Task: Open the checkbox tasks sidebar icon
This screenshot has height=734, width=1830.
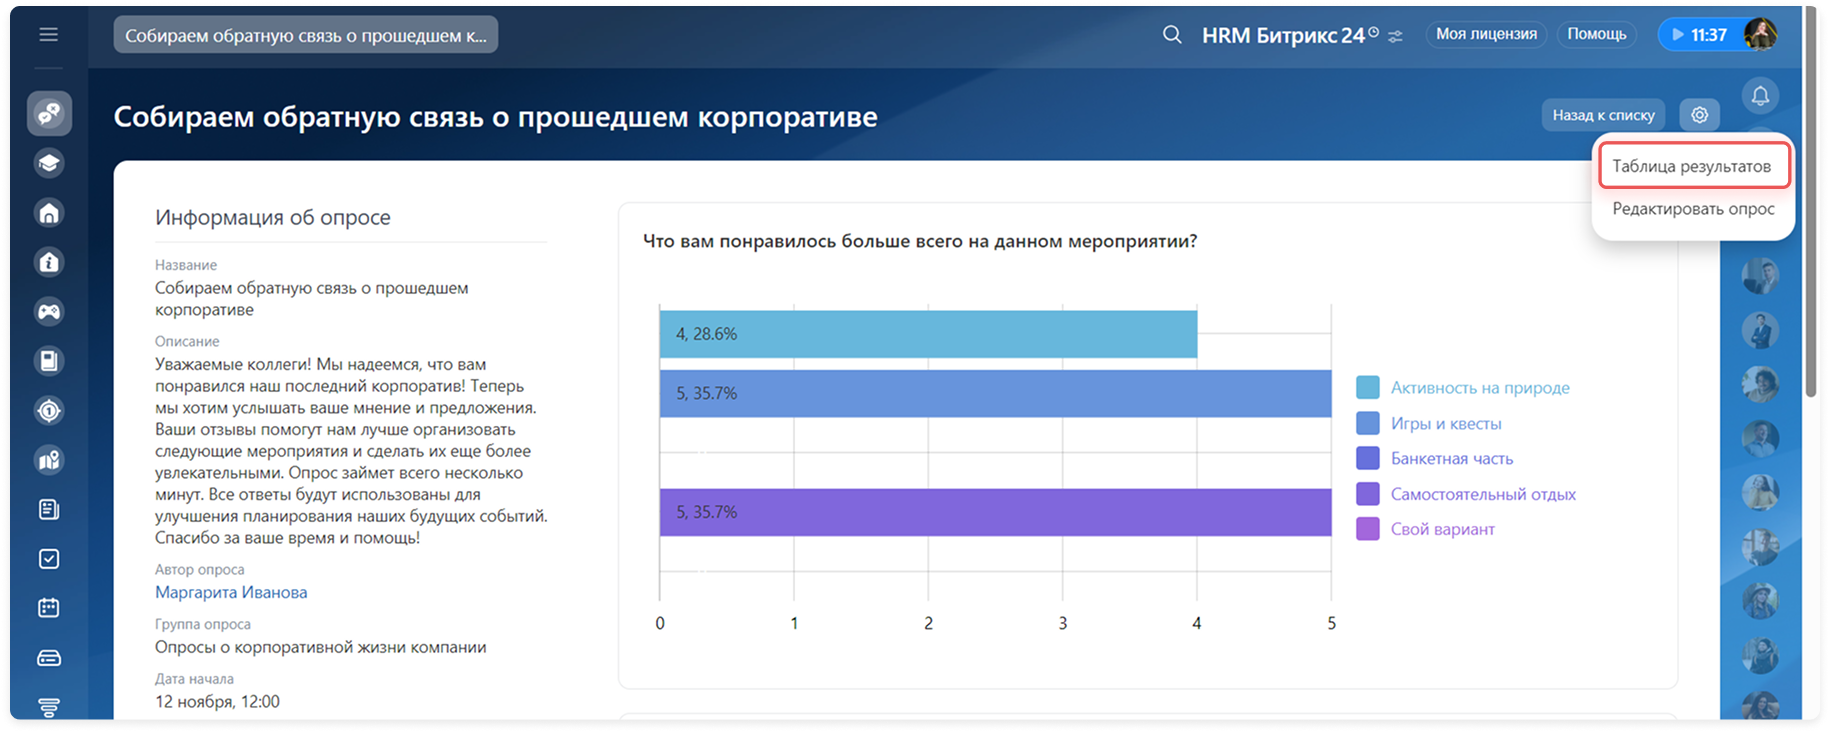Action: pos(49,559)
